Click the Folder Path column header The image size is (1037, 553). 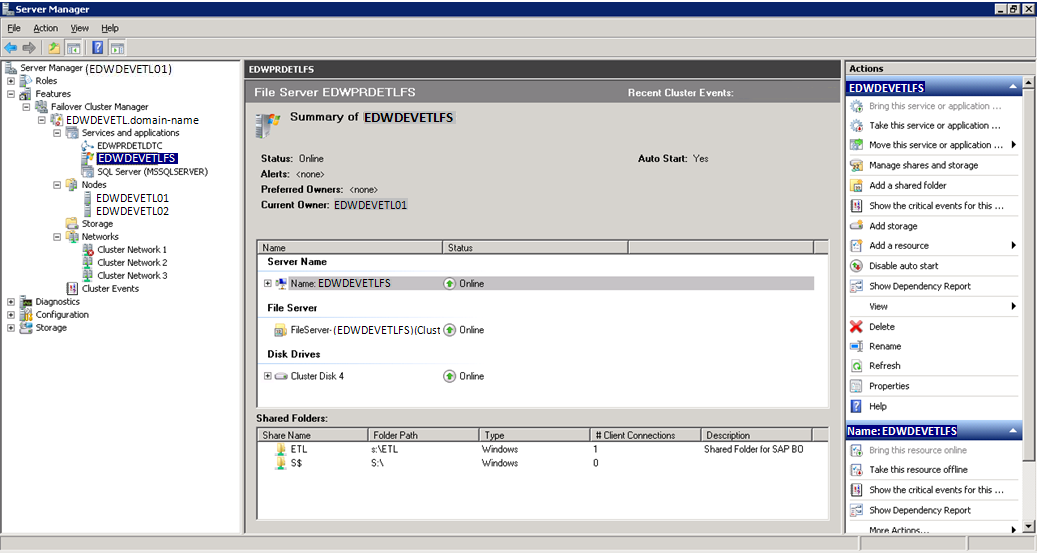tap(423, 435)
